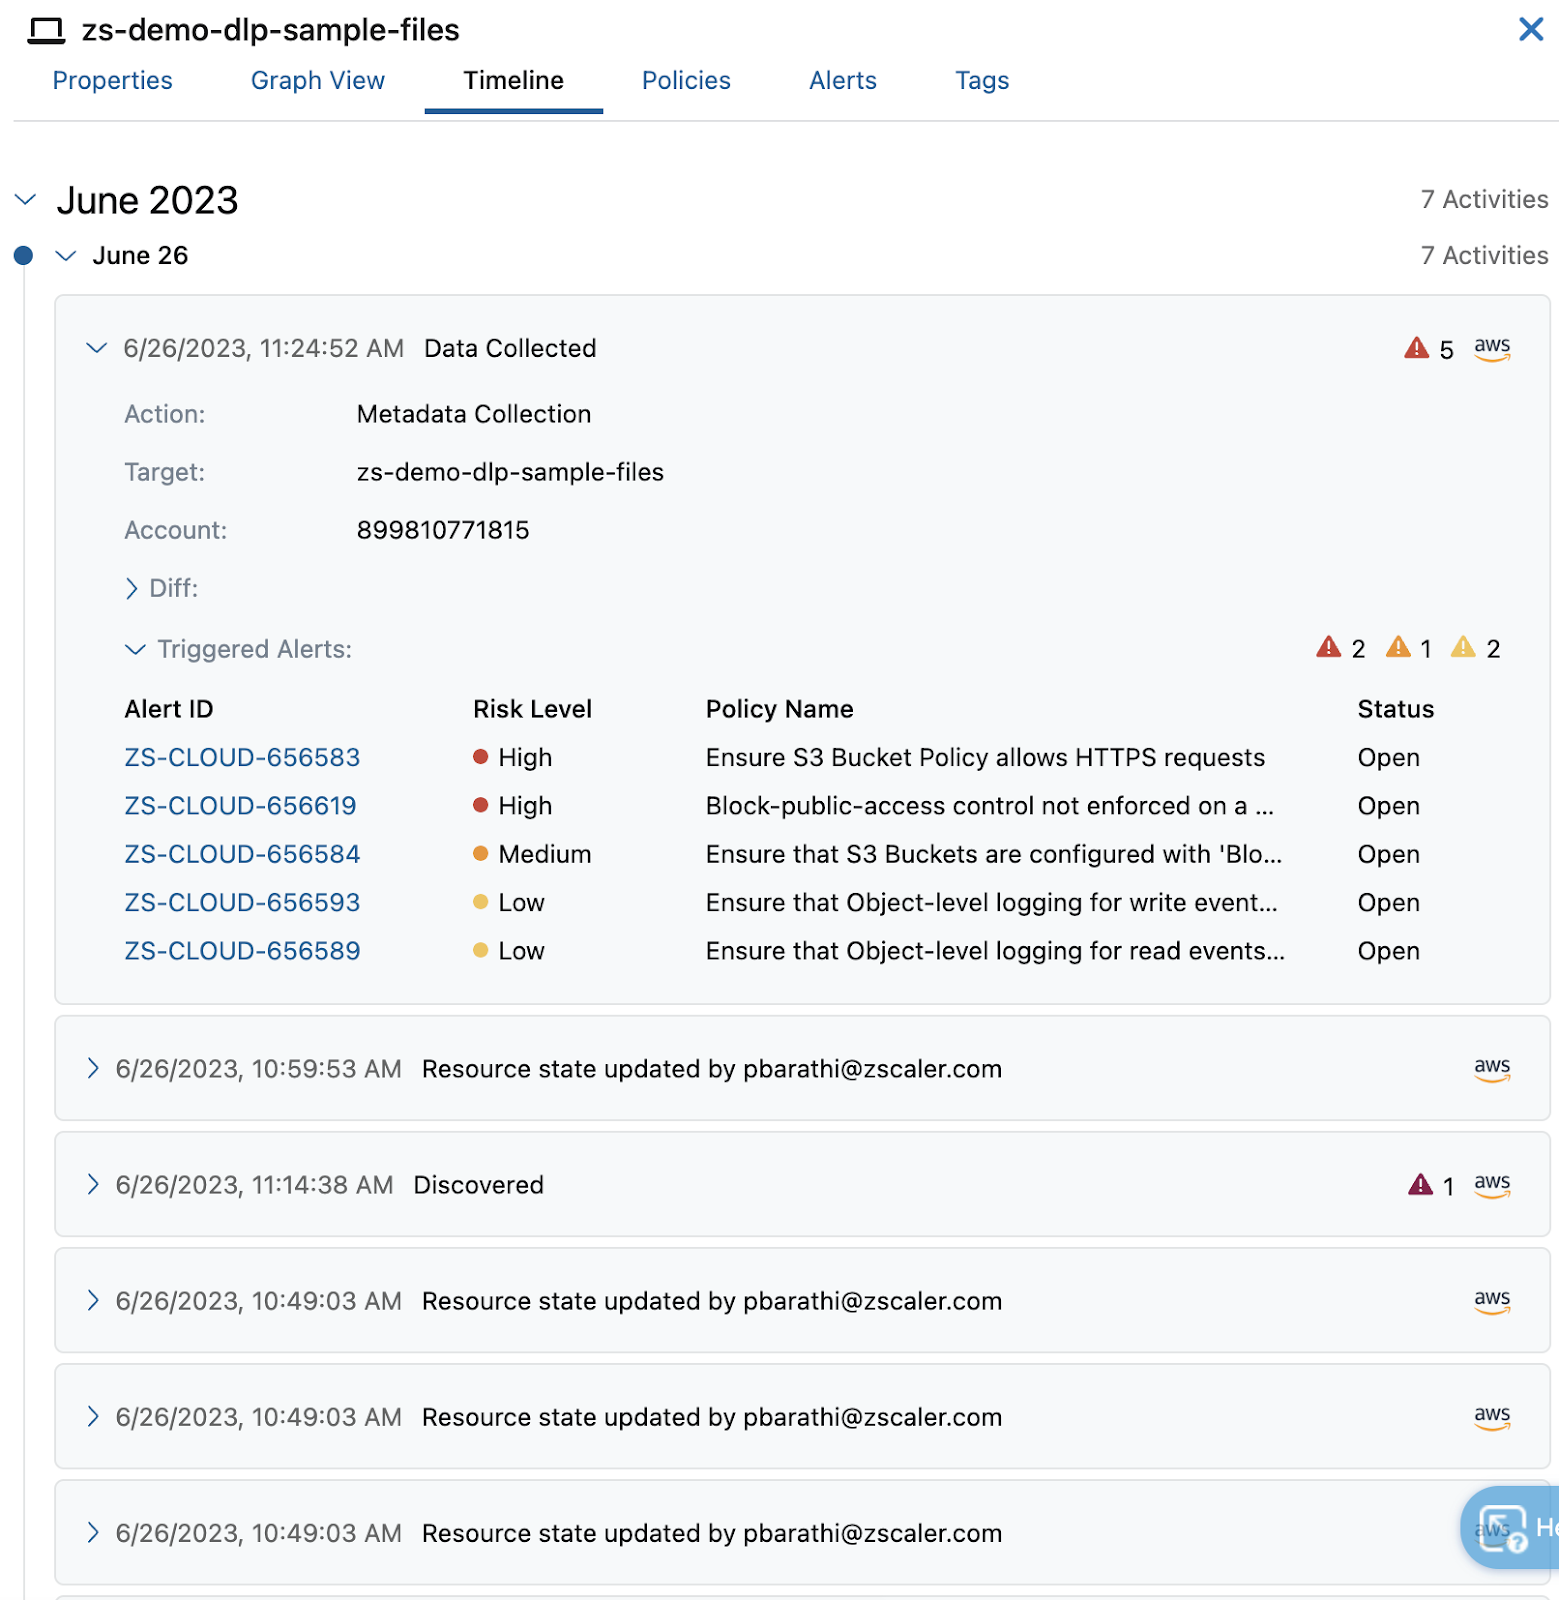Viewport: 1559px width, 1600px height.
Task: Collapse the June 2023 section
Action: pyautogui.click(x=26, y=200)
